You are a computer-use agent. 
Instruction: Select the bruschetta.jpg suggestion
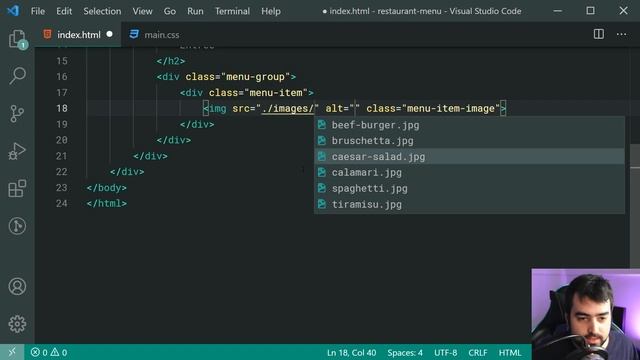pyautogui.click(x=469, y=141)
